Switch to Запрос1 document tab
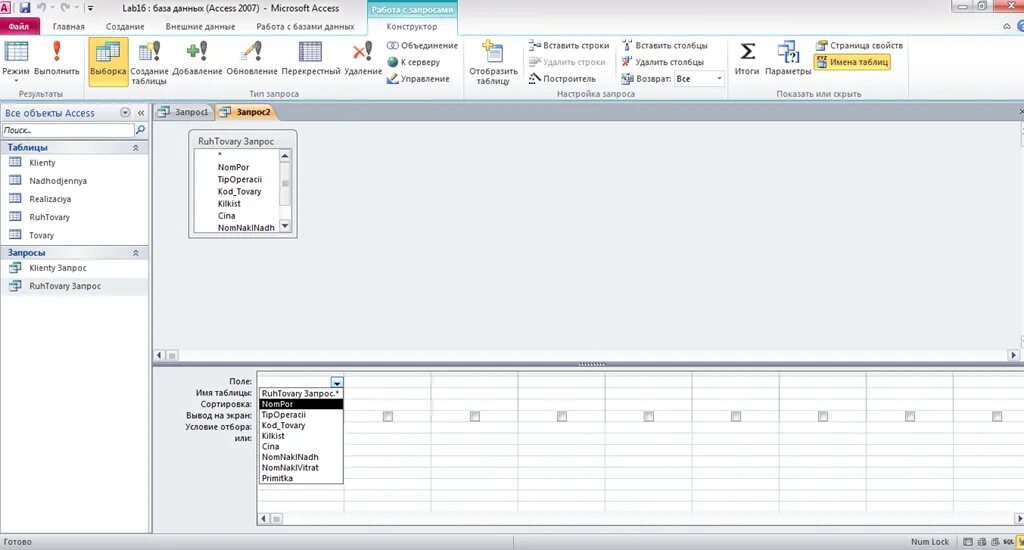This screenshot has width=1024, height=550. (184, 112)
